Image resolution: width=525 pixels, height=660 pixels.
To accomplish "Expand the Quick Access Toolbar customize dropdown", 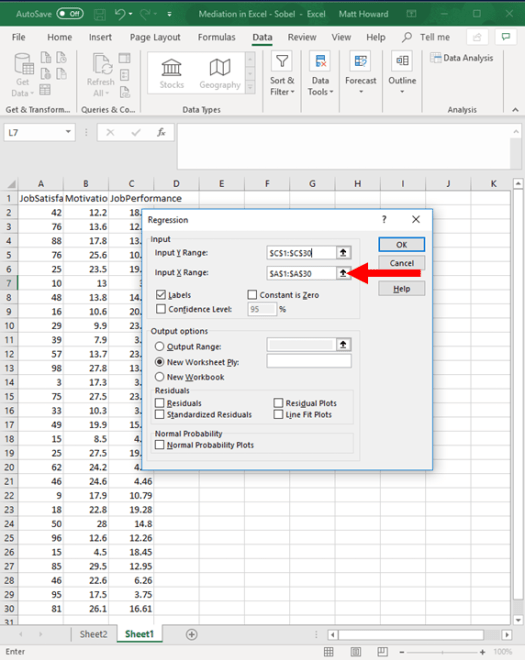I will pos(169,14).
